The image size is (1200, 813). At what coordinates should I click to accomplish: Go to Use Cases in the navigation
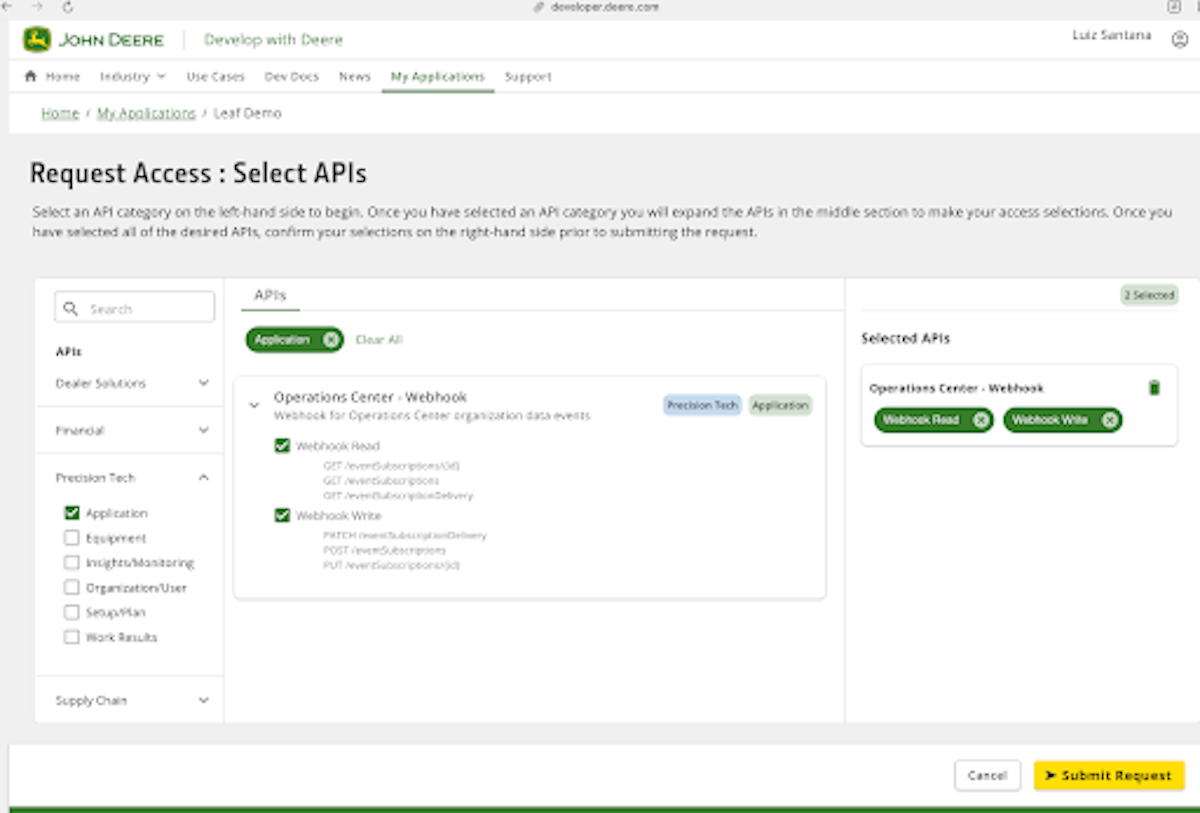[215, 76]
